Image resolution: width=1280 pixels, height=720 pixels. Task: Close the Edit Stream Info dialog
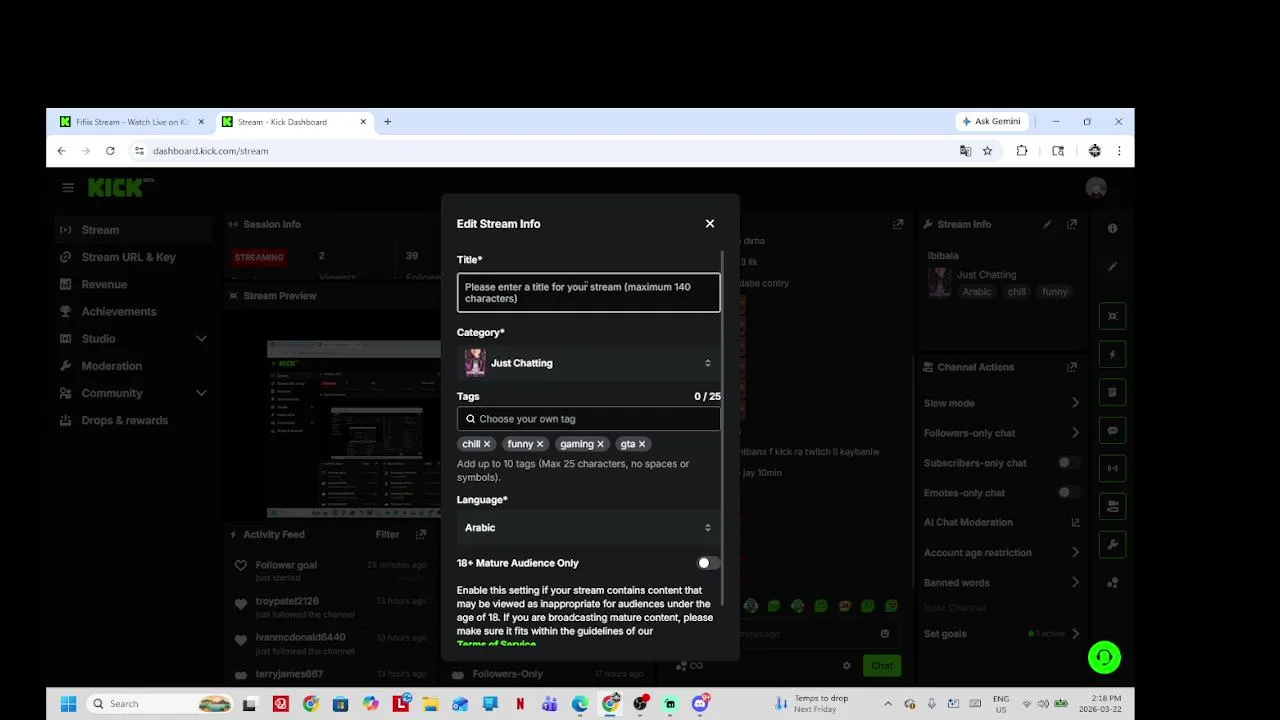tap(710, 224)
